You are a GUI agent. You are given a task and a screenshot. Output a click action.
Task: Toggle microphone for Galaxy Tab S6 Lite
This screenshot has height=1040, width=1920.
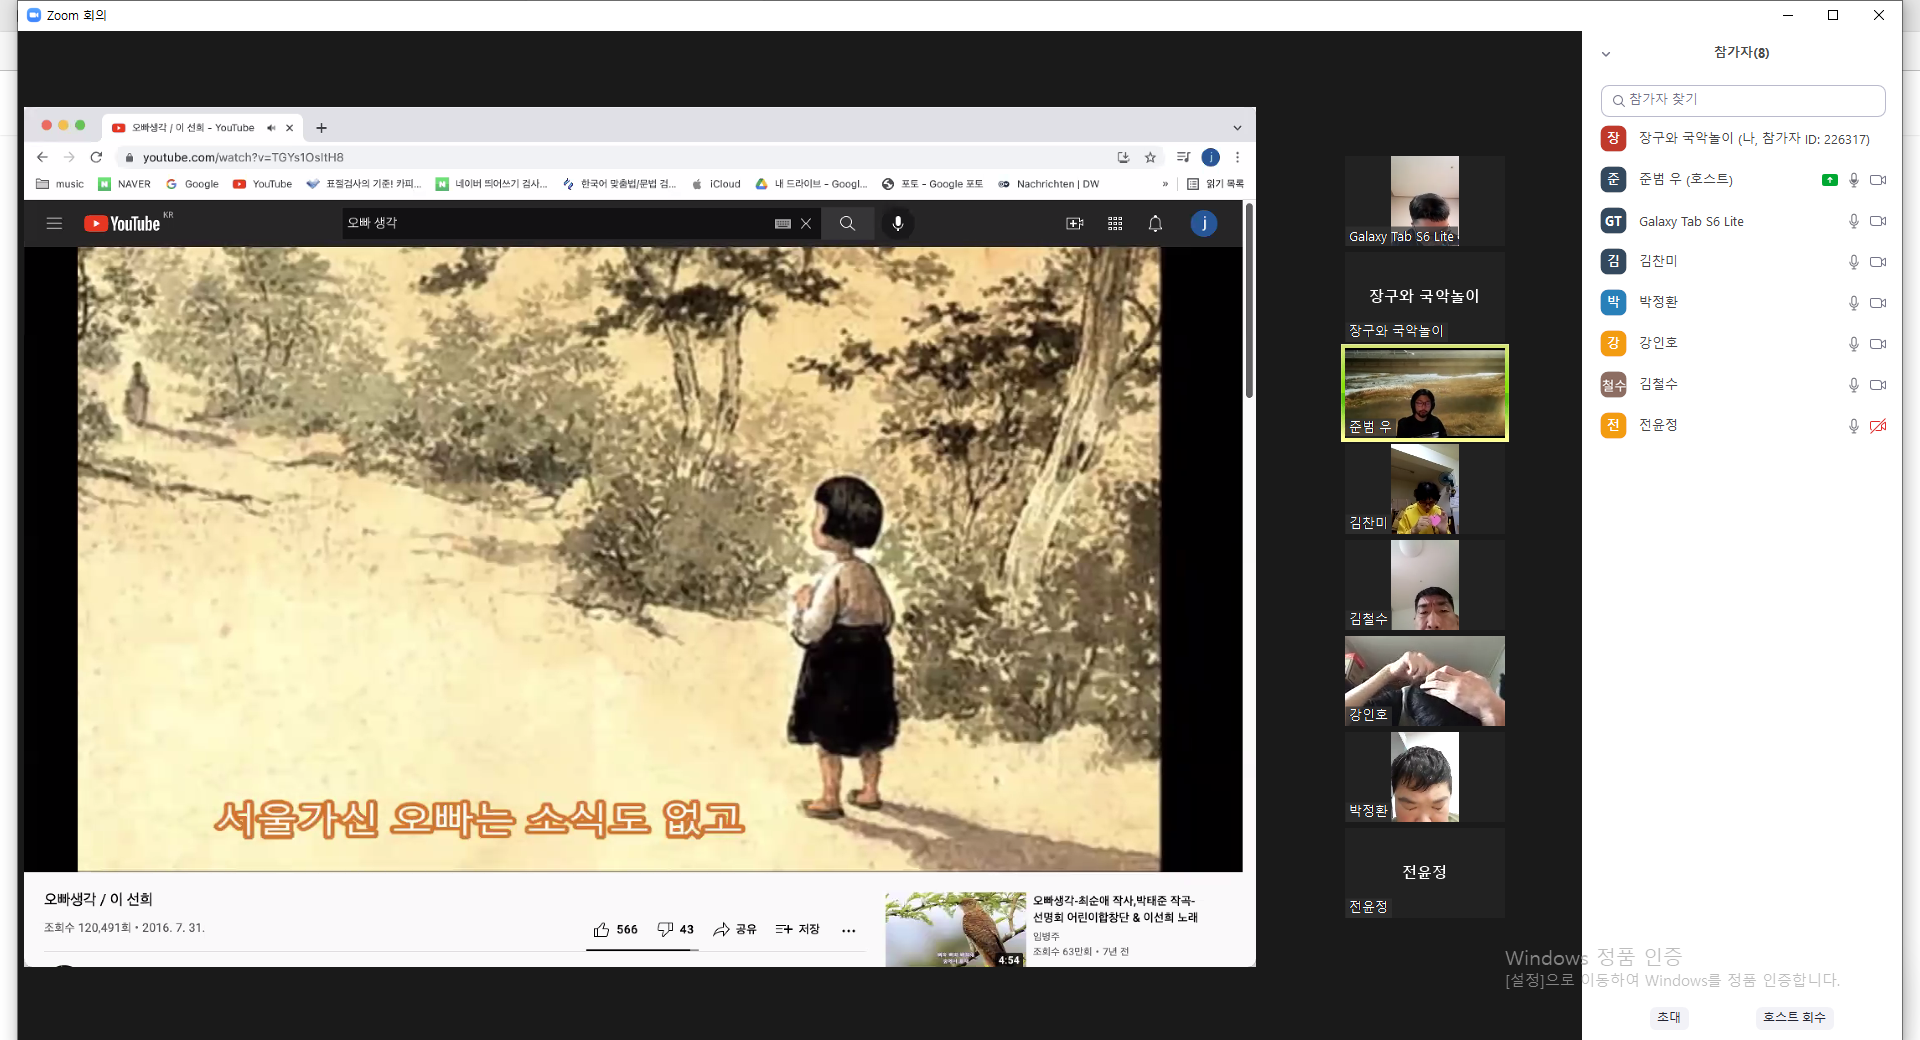pos(1853,221)
